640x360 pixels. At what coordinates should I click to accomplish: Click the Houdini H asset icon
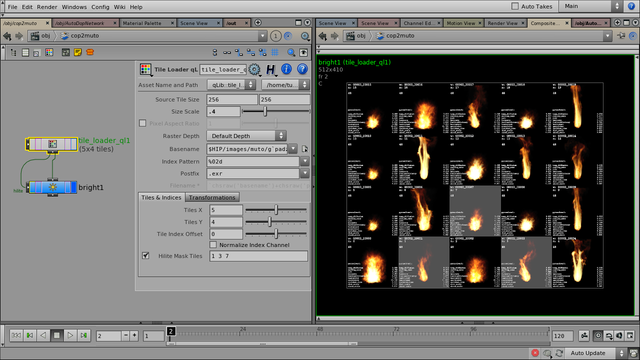tap(270, 69)
